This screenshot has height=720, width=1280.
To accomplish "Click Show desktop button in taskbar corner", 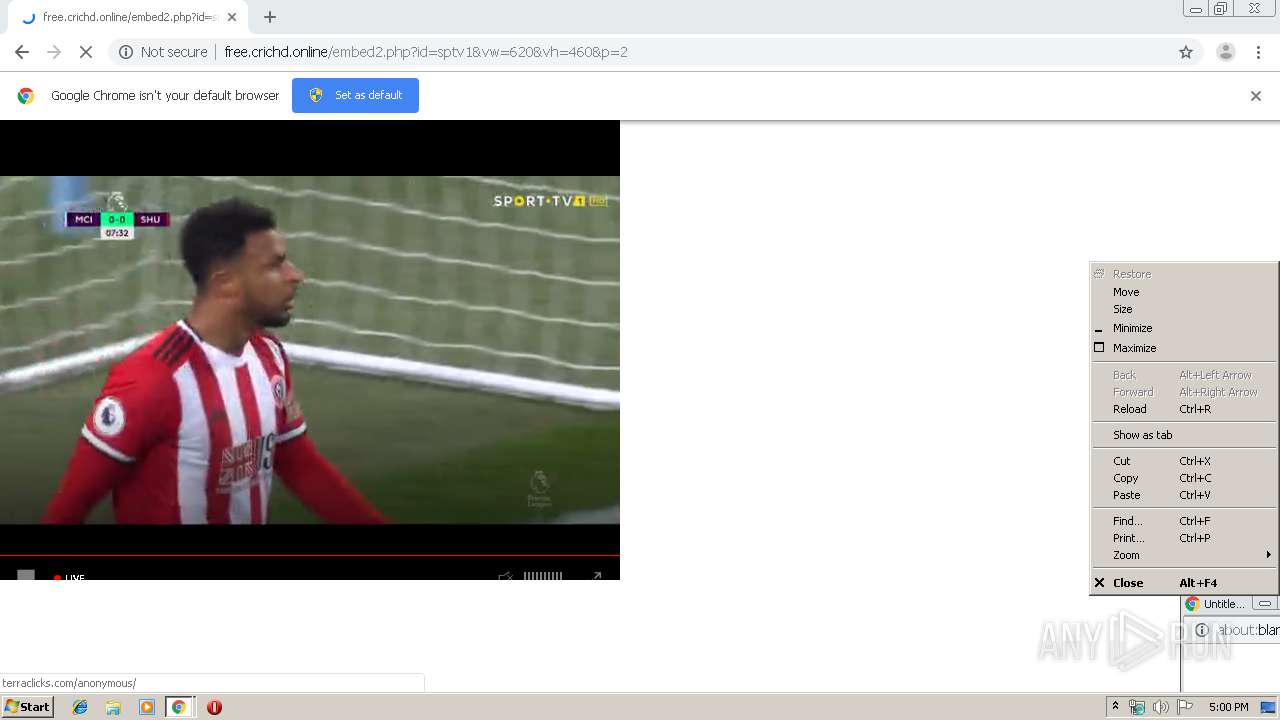I will tap(1270, 707).
